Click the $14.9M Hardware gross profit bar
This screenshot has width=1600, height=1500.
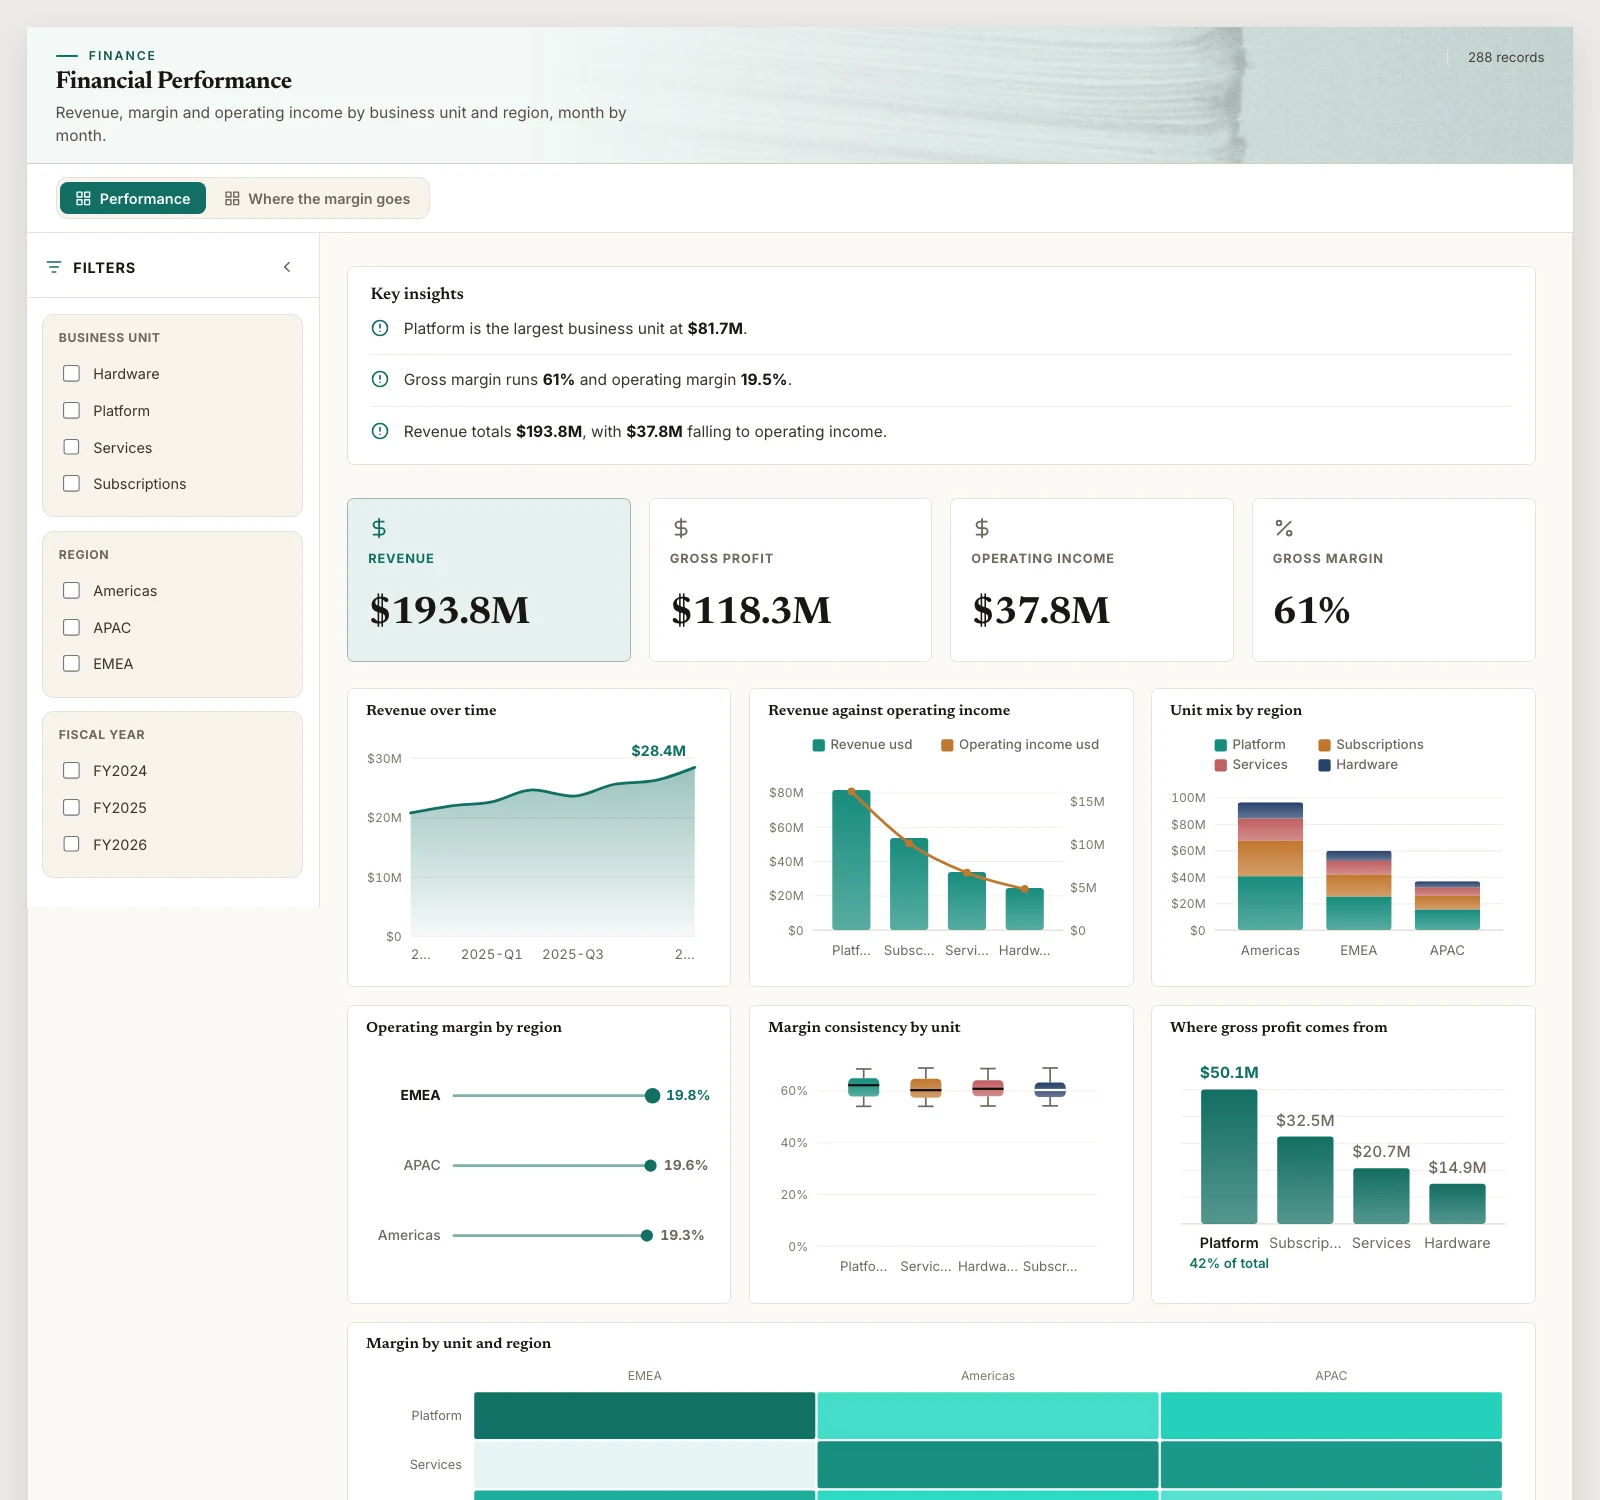click(1457, 1204)
